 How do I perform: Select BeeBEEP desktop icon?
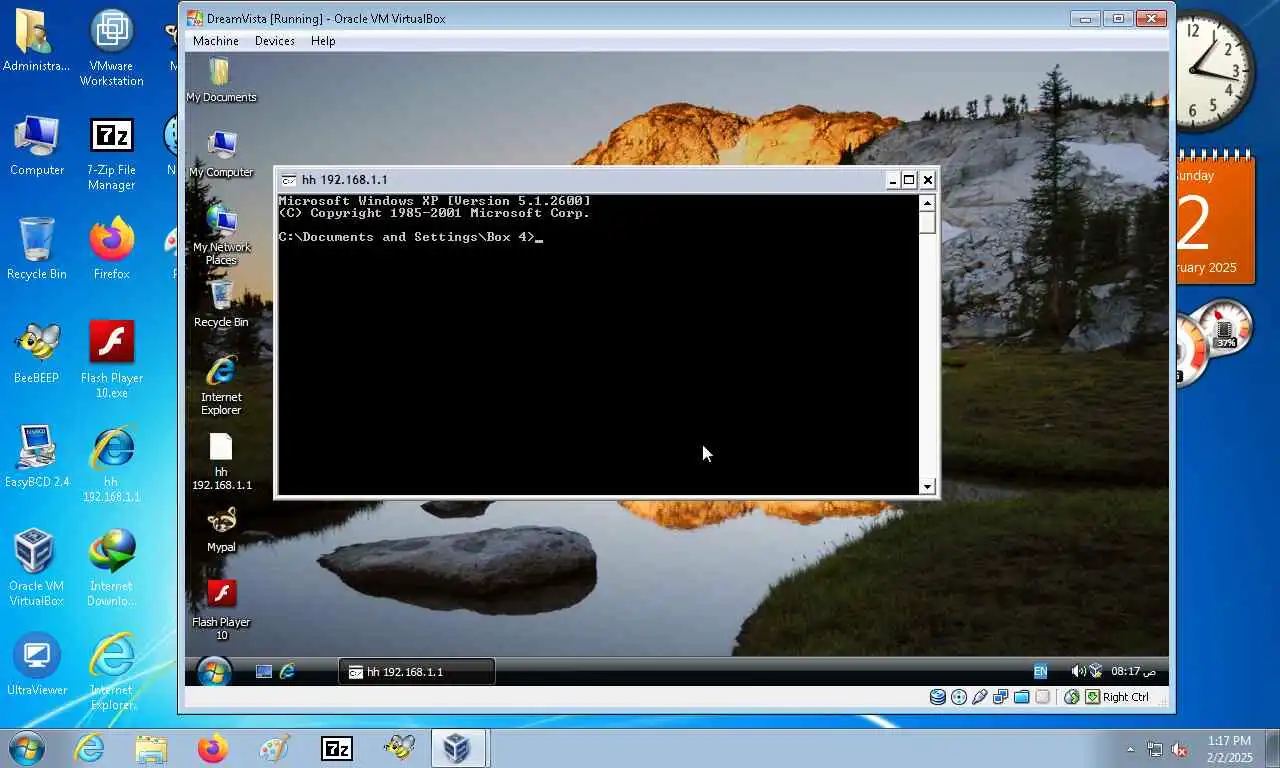click(x=37, y=354)
